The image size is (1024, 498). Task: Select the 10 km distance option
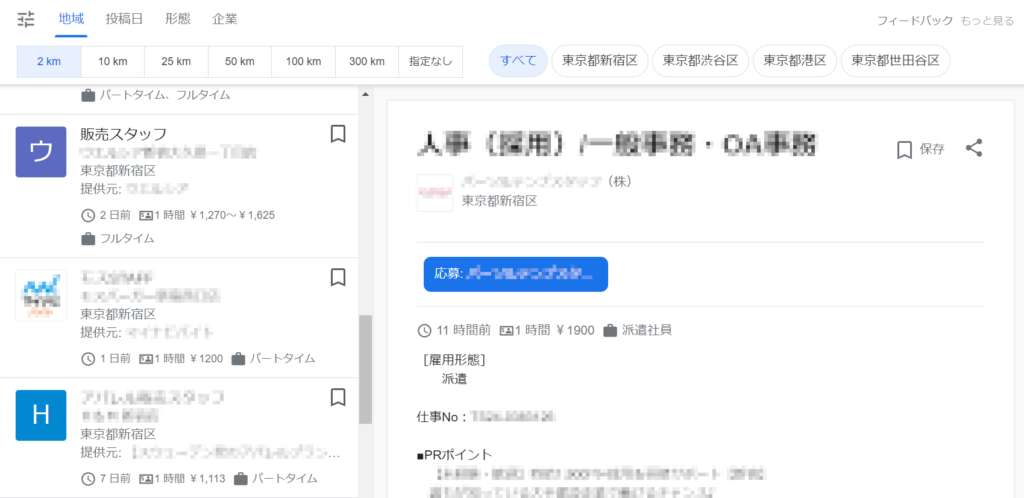tap(112, 61)
